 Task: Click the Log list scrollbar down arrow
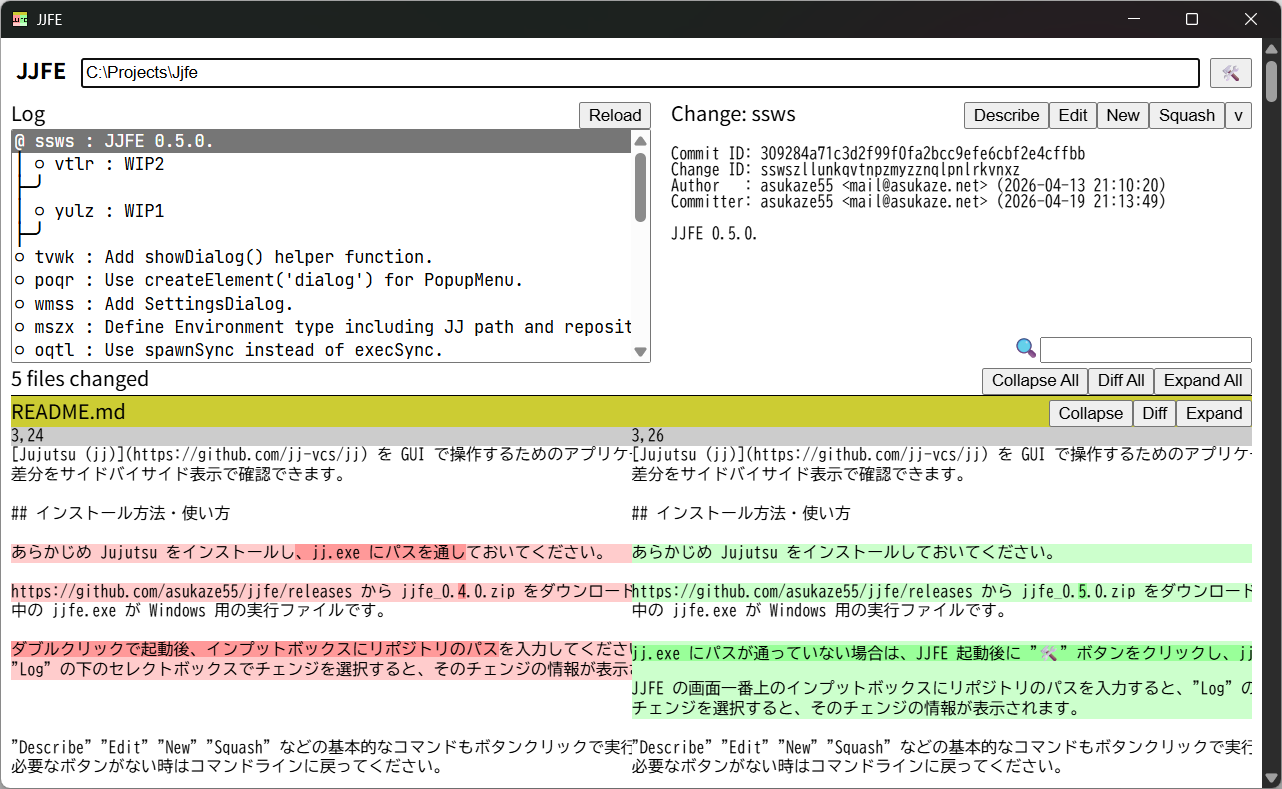pos(641,351)
